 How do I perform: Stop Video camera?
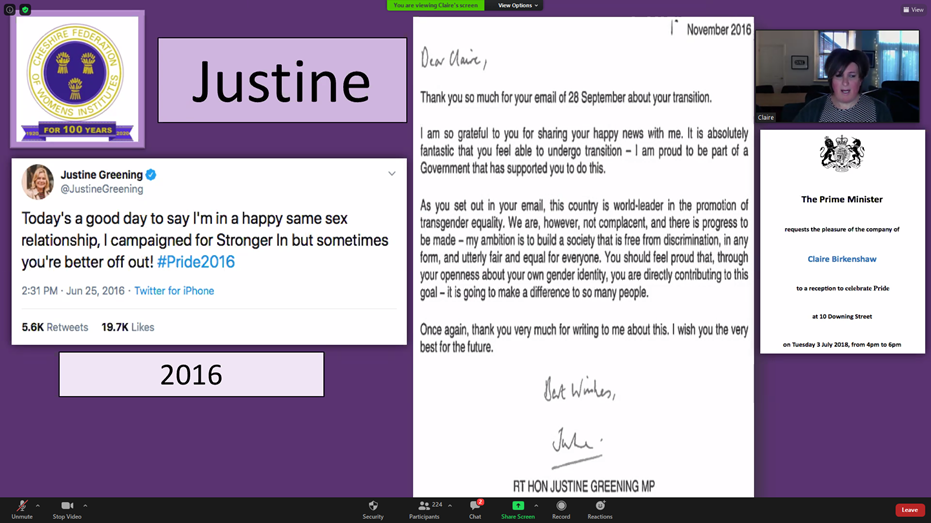pyautogui.click(x=67, y=508)
